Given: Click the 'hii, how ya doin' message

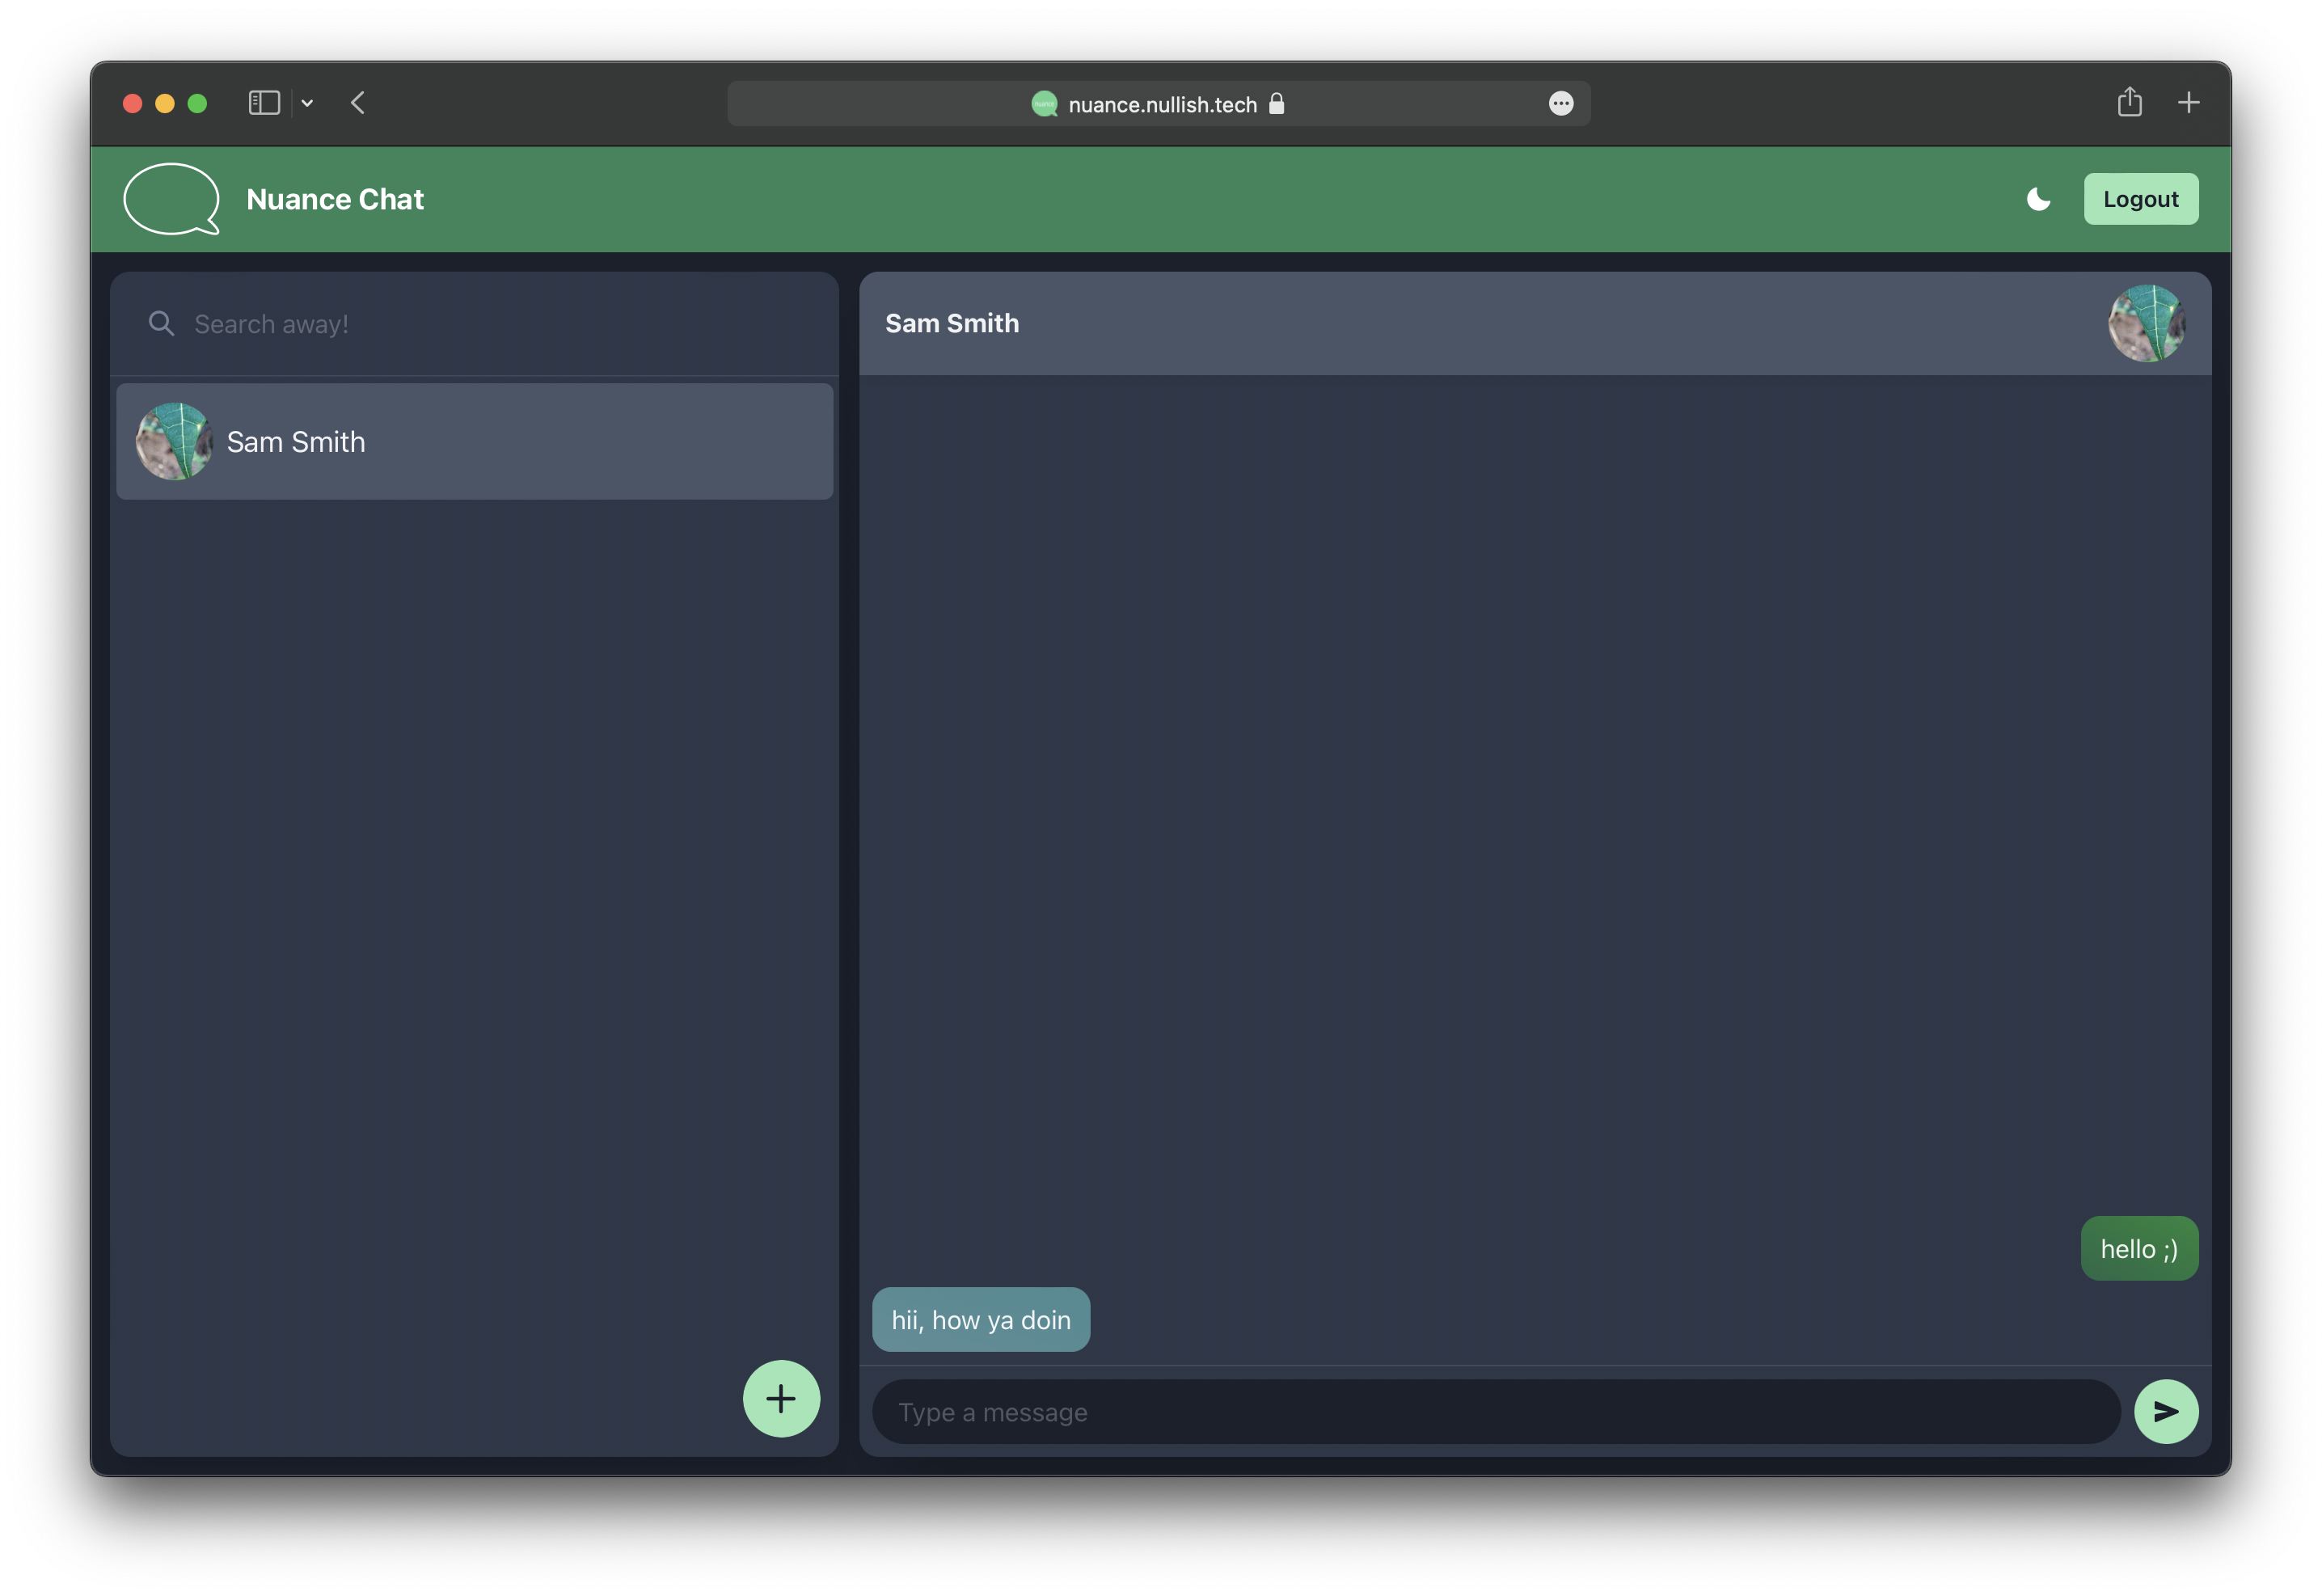Looking at the screenshot, I should pos(980,1319).
